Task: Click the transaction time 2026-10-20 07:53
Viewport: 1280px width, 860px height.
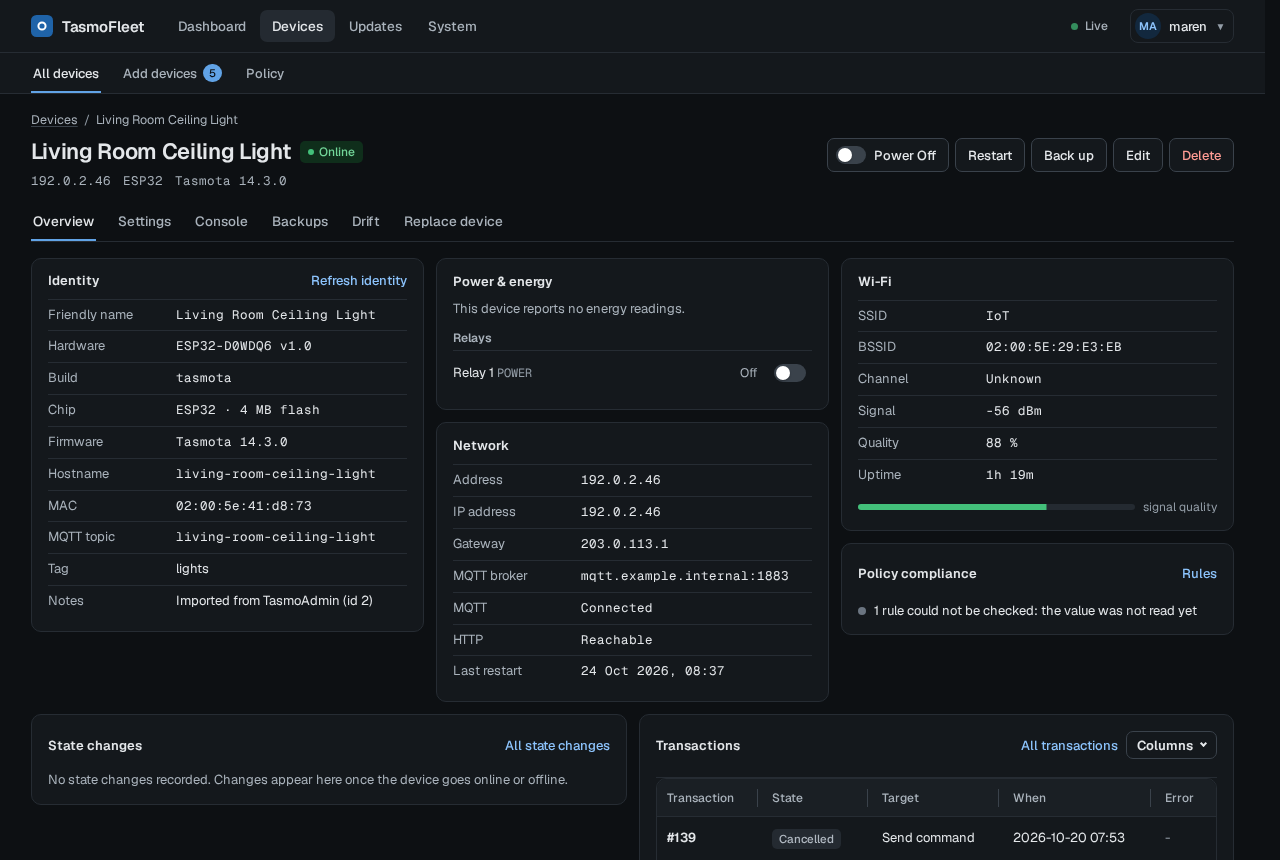Action: pyautogui.click(x=1069, y=837)
